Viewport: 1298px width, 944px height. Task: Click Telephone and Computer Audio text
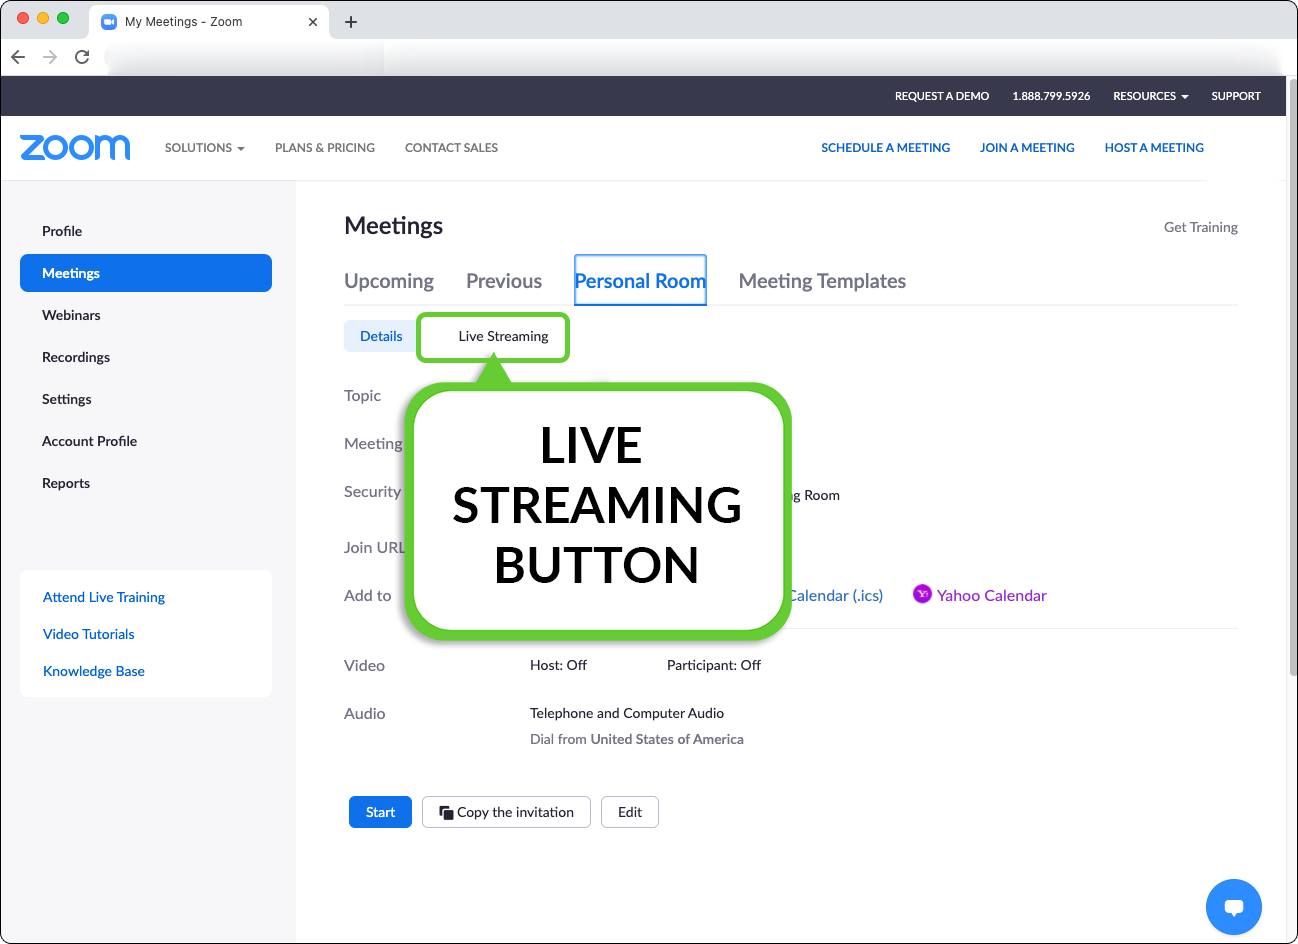pos(627,713)
